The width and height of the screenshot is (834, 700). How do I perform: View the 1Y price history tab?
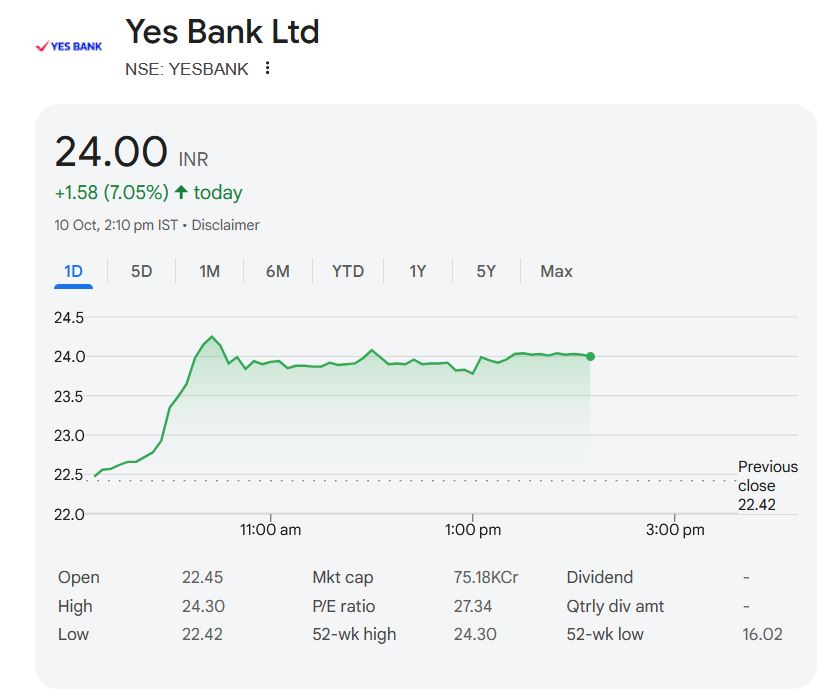[x=417, y=271]
